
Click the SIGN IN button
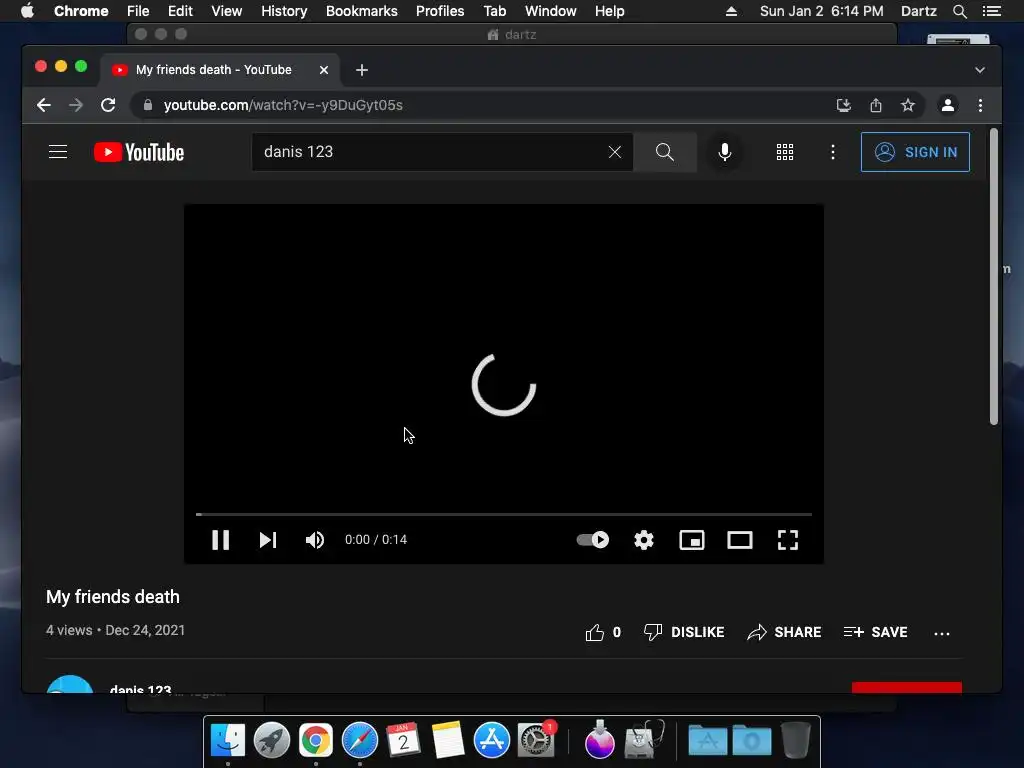coord(915,152)
